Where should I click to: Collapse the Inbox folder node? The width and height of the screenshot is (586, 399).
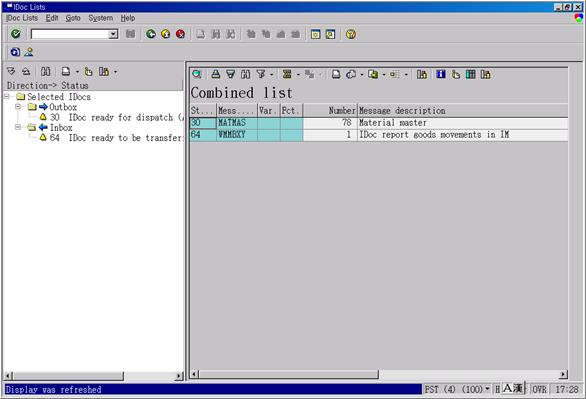click(x=18, y=127)
